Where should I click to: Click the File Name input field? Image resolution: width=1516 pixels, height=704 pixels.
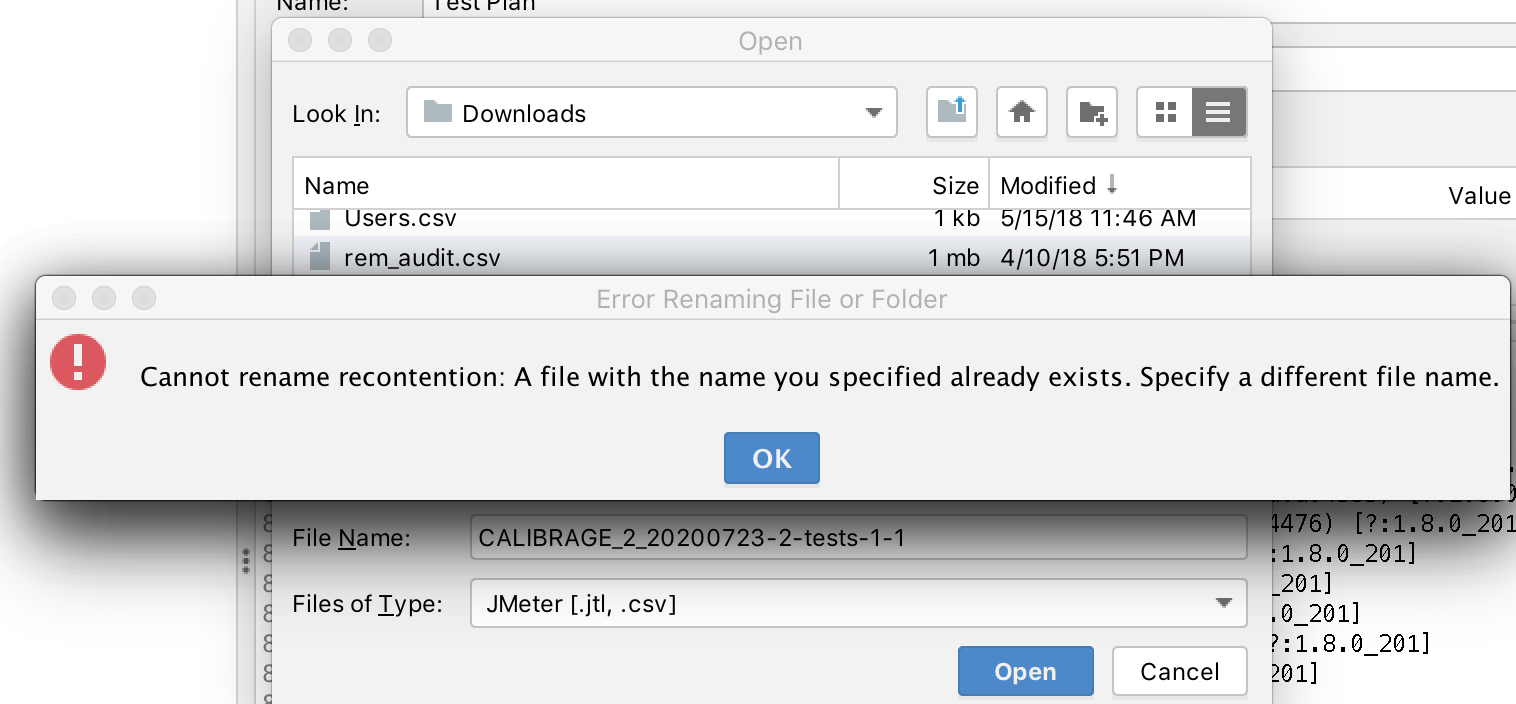tap(857, 537)
